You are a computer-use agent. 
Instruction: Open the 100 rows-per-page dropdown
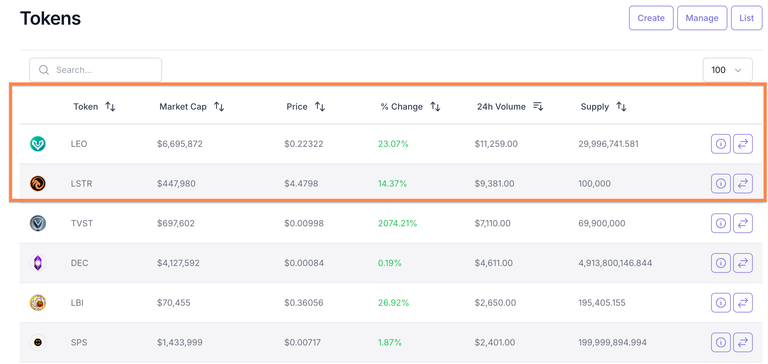[x=727, y=70]
